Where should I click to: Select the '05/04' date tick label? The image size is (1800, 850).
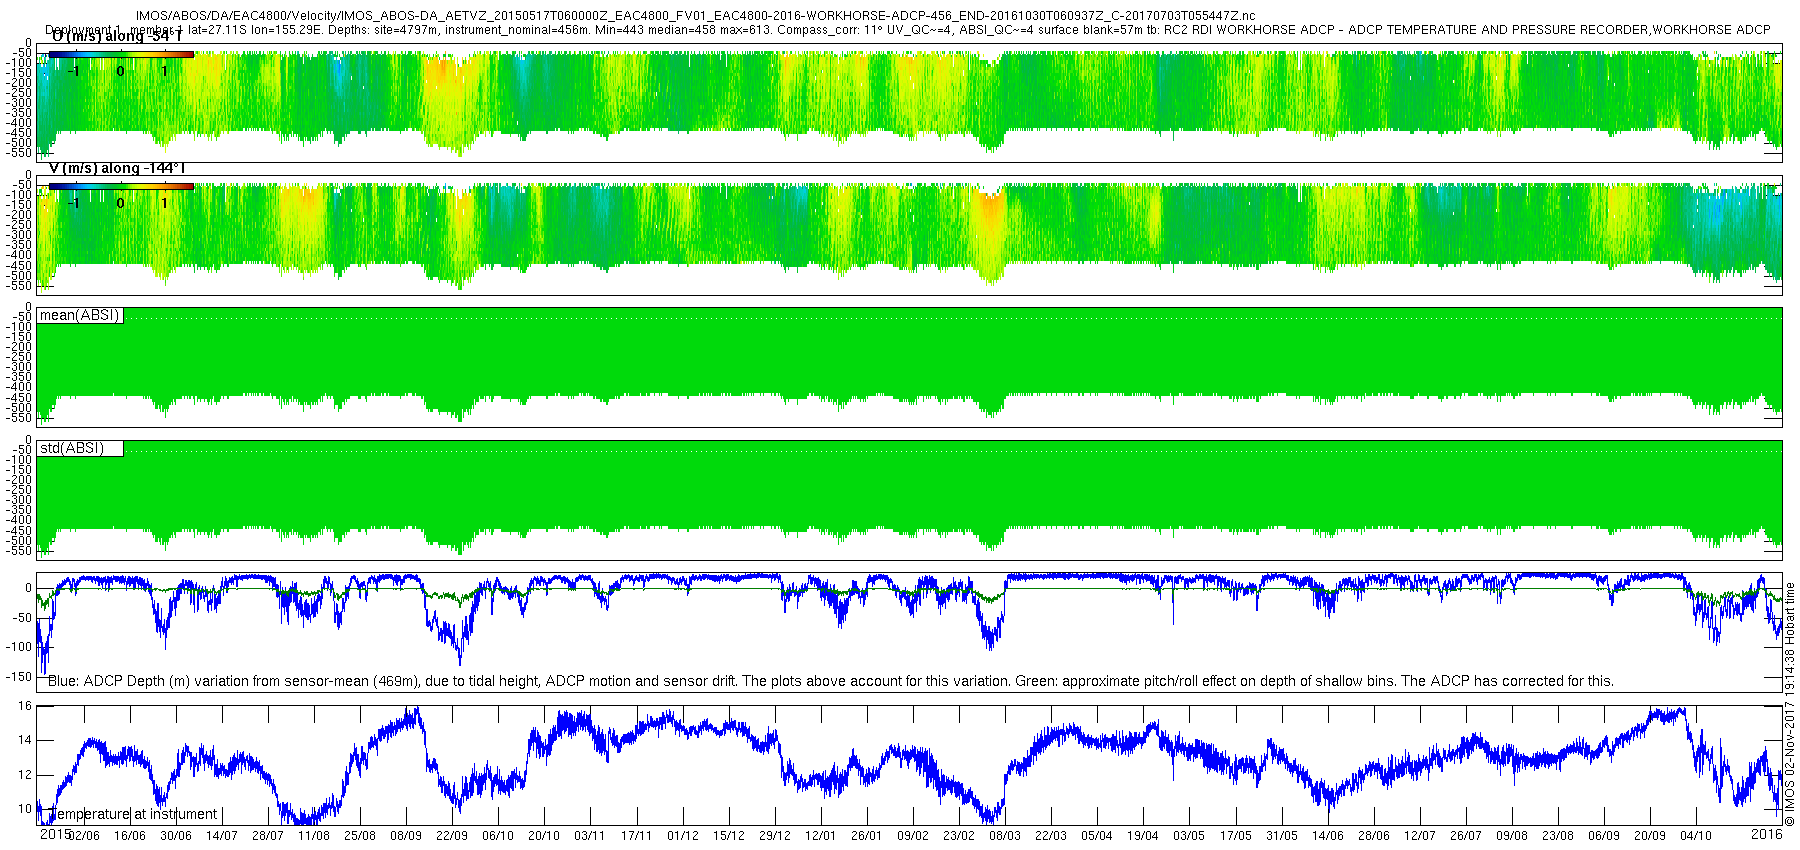click(x=1097, y=836)
